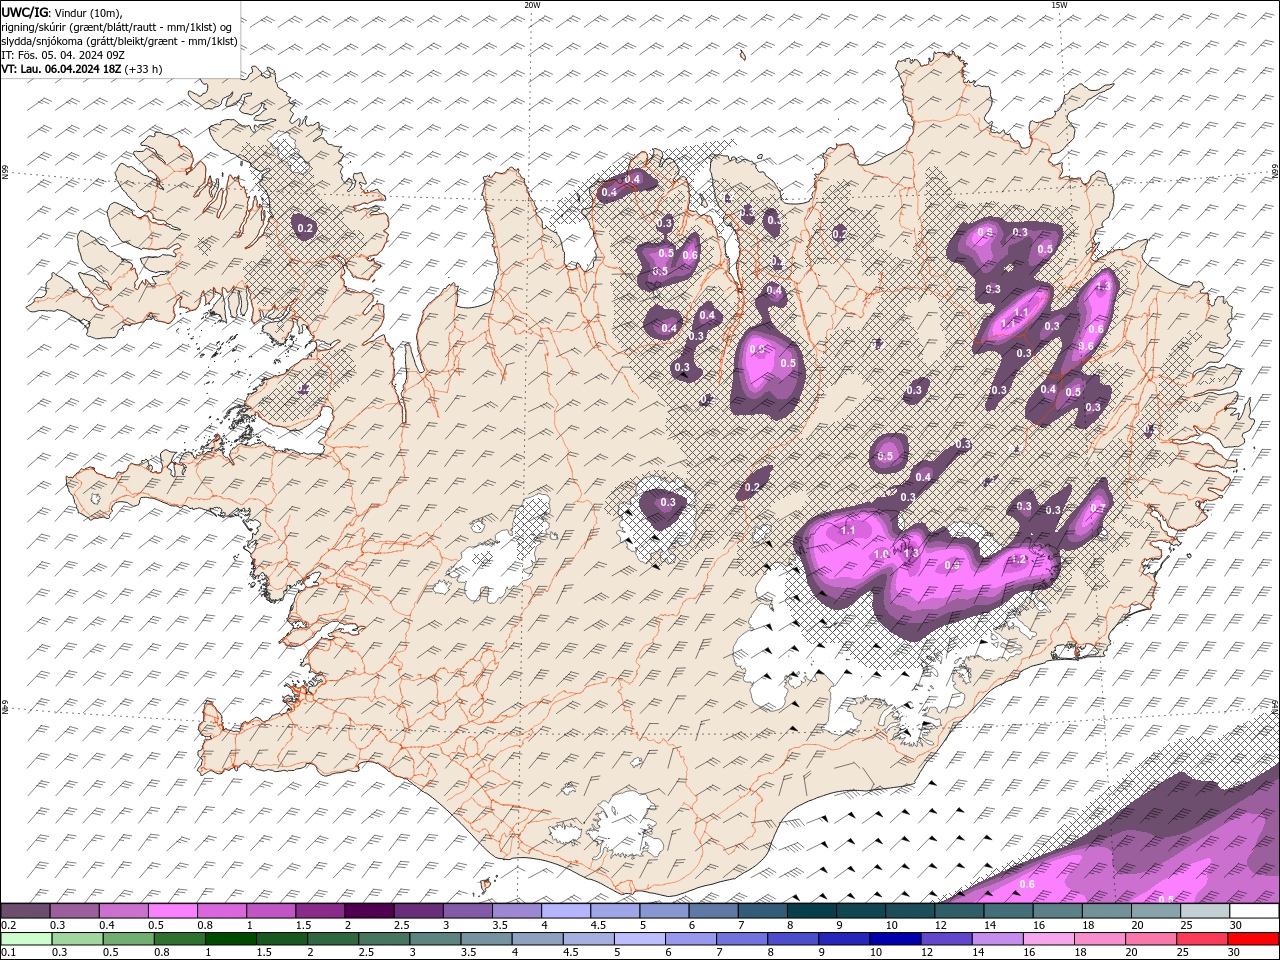
Task: Click the 'IT: Fös. 05. 04. 2024 09Z' initial time text
Action: click(x=62, y=55)
